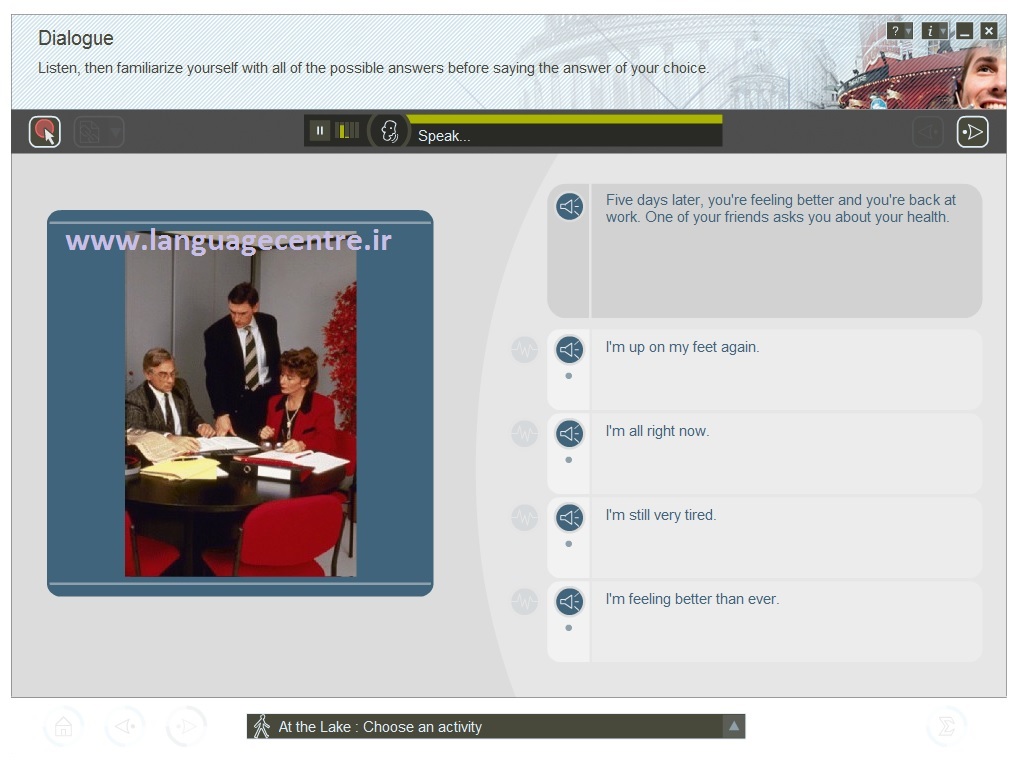Show waveform for "I'm all right now."
The height and width of the screenshot is (768, 1018).
tap(525, 434)
